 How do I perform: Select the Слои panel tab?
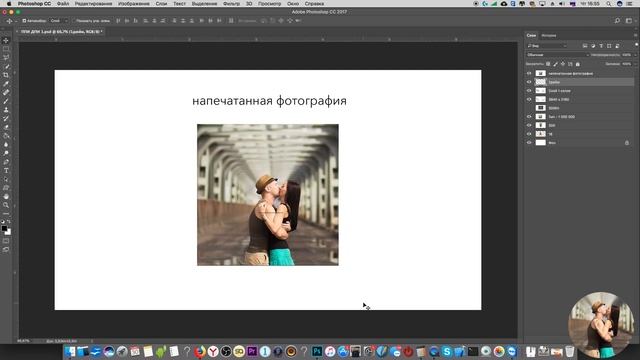click(531, 36)
